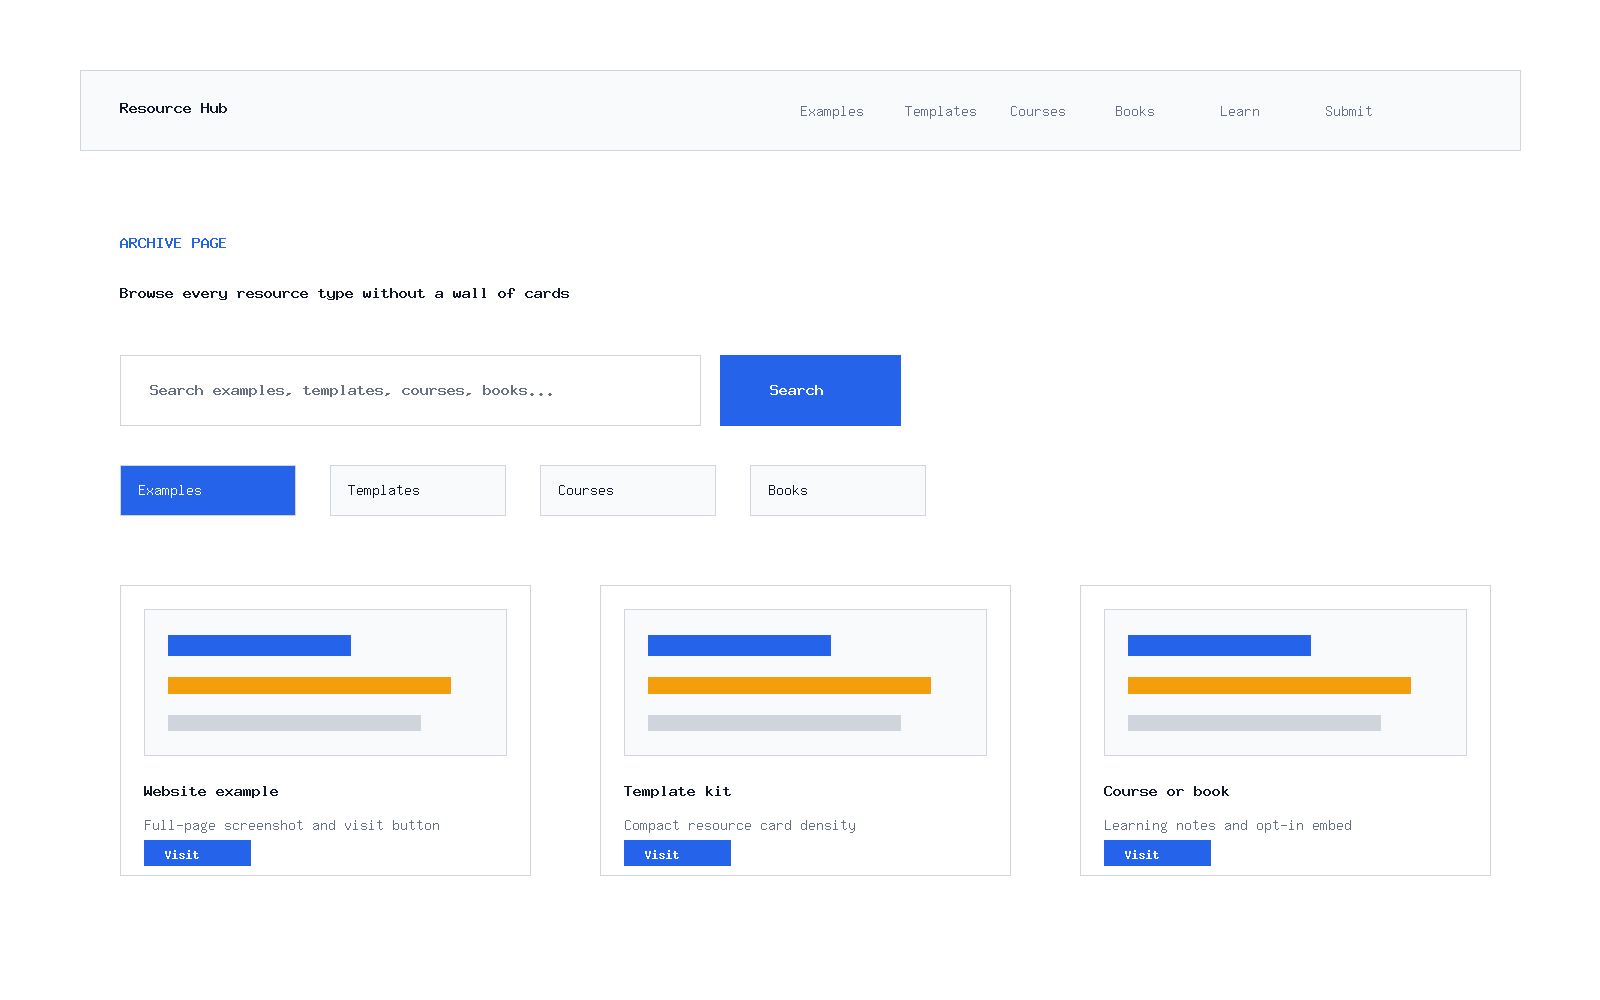Click Visit on the Website example card
This screenshot has width=1600, height=1000.
coord(197,853)
